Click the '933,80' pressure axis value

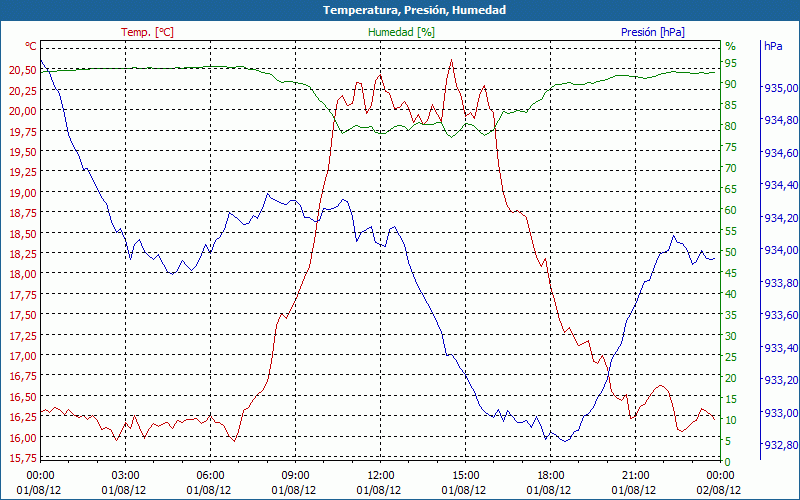(x=781, y=283)
